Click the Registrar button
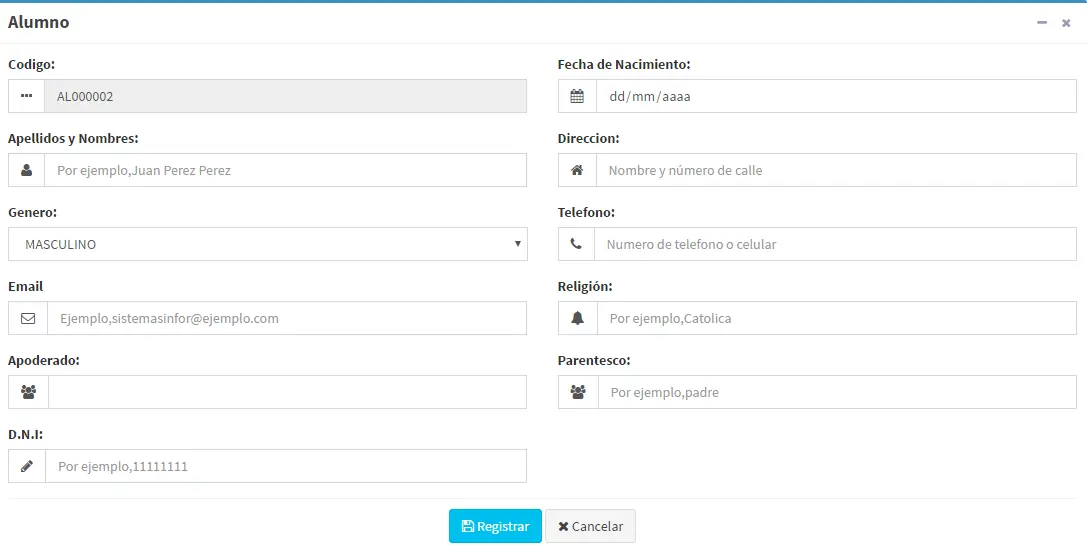The width and height of the screenshot is (1087, 559). click(495, 526)
